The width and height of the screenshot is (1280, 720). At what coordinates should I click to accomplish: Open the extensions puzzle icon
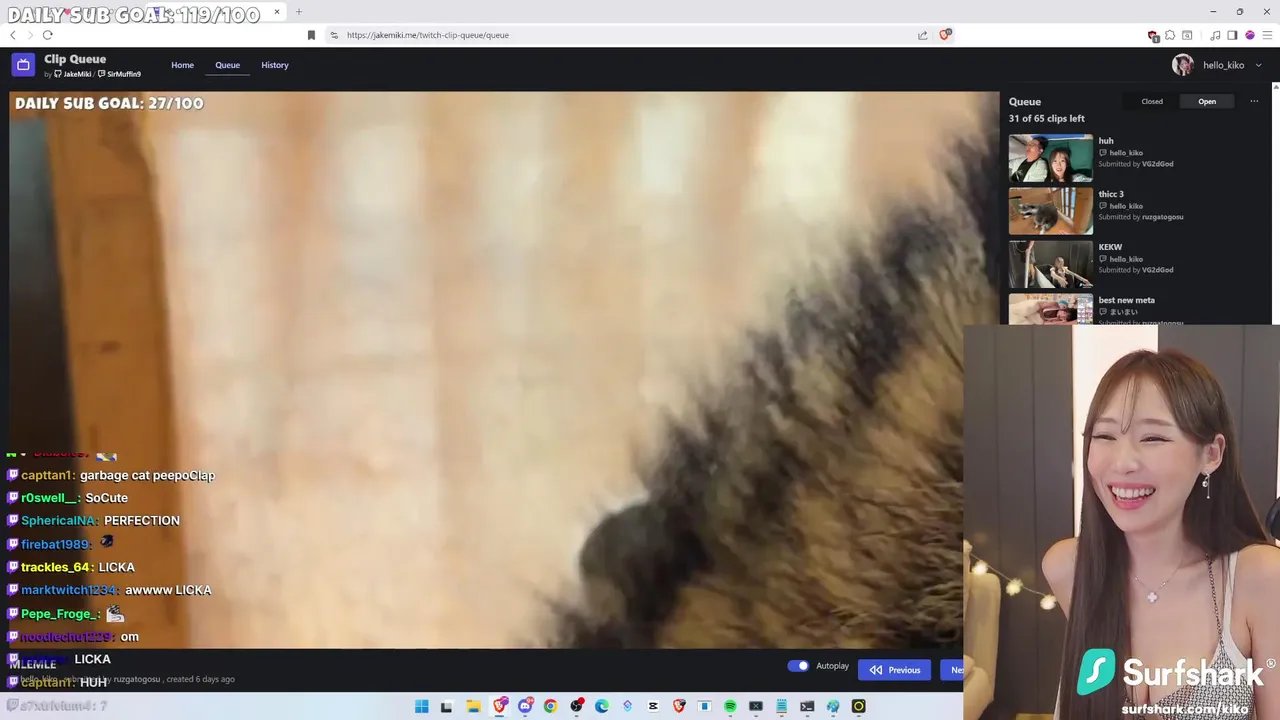tap(1170, 35)
